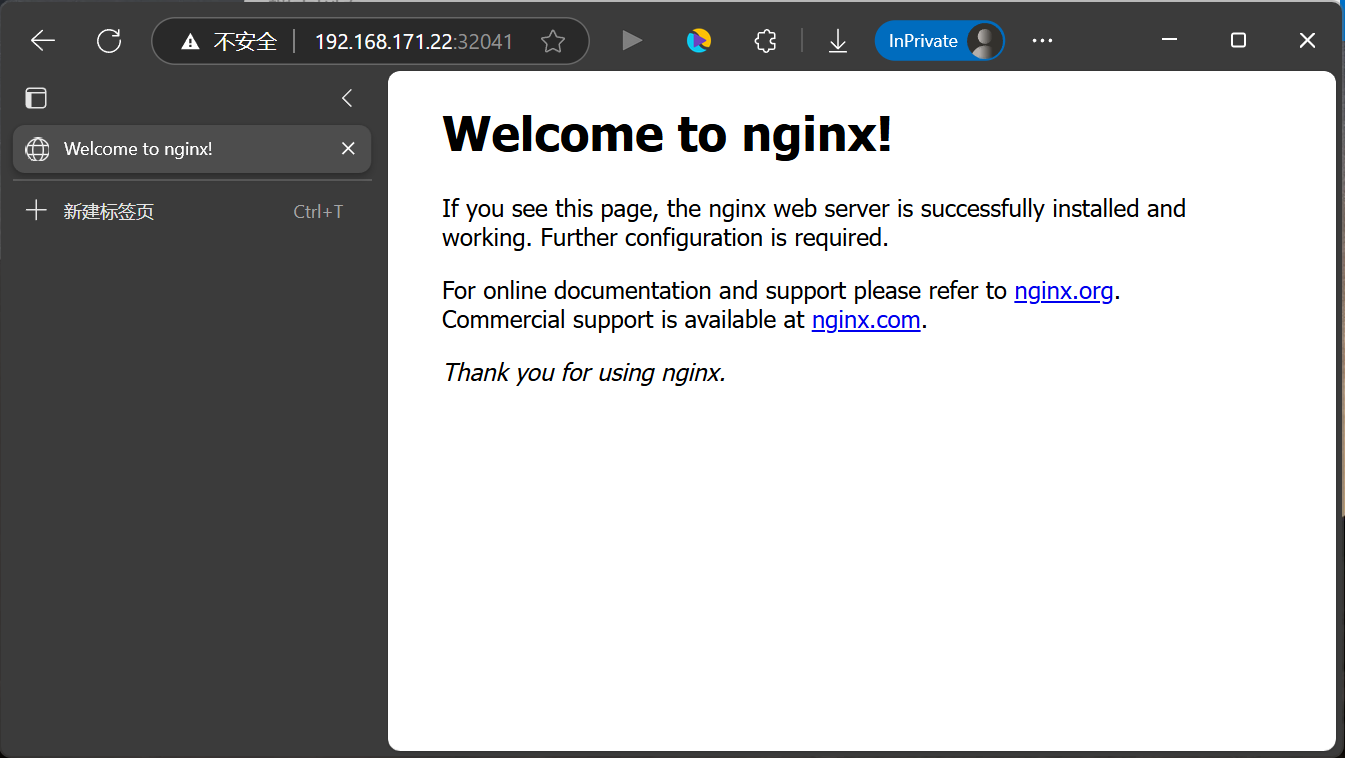Click the 不安全 security warning icon
Screen dimensions: 1345x758
tap(190, 42)
